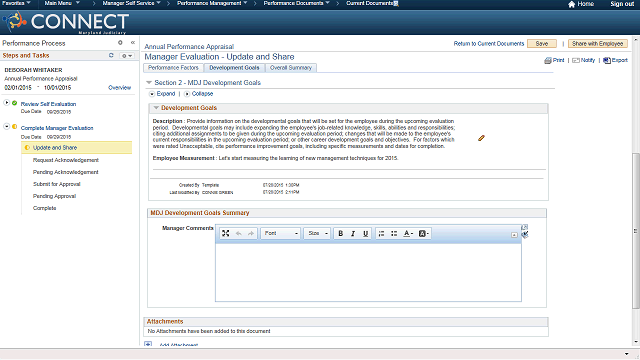
Task: Open the Favorites menu
Action: 16,3
